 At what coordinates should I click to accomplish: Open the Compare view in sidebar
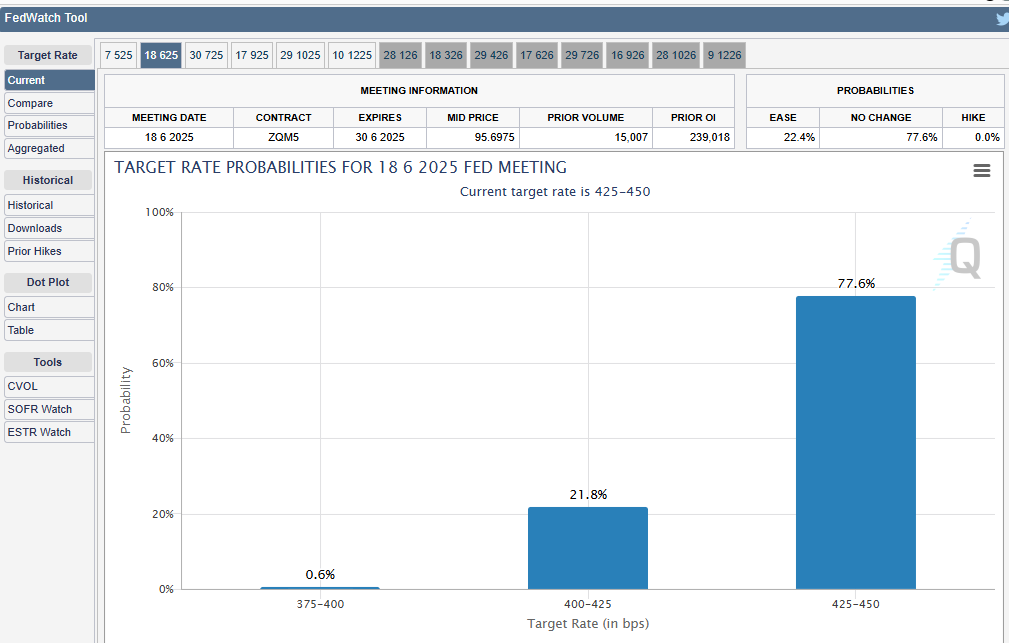[x=30, y=103]
